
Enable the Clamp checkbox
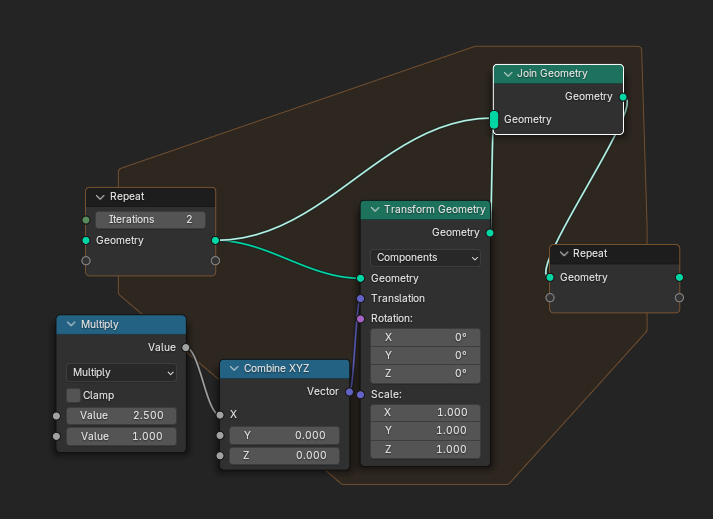pos(73,395)
